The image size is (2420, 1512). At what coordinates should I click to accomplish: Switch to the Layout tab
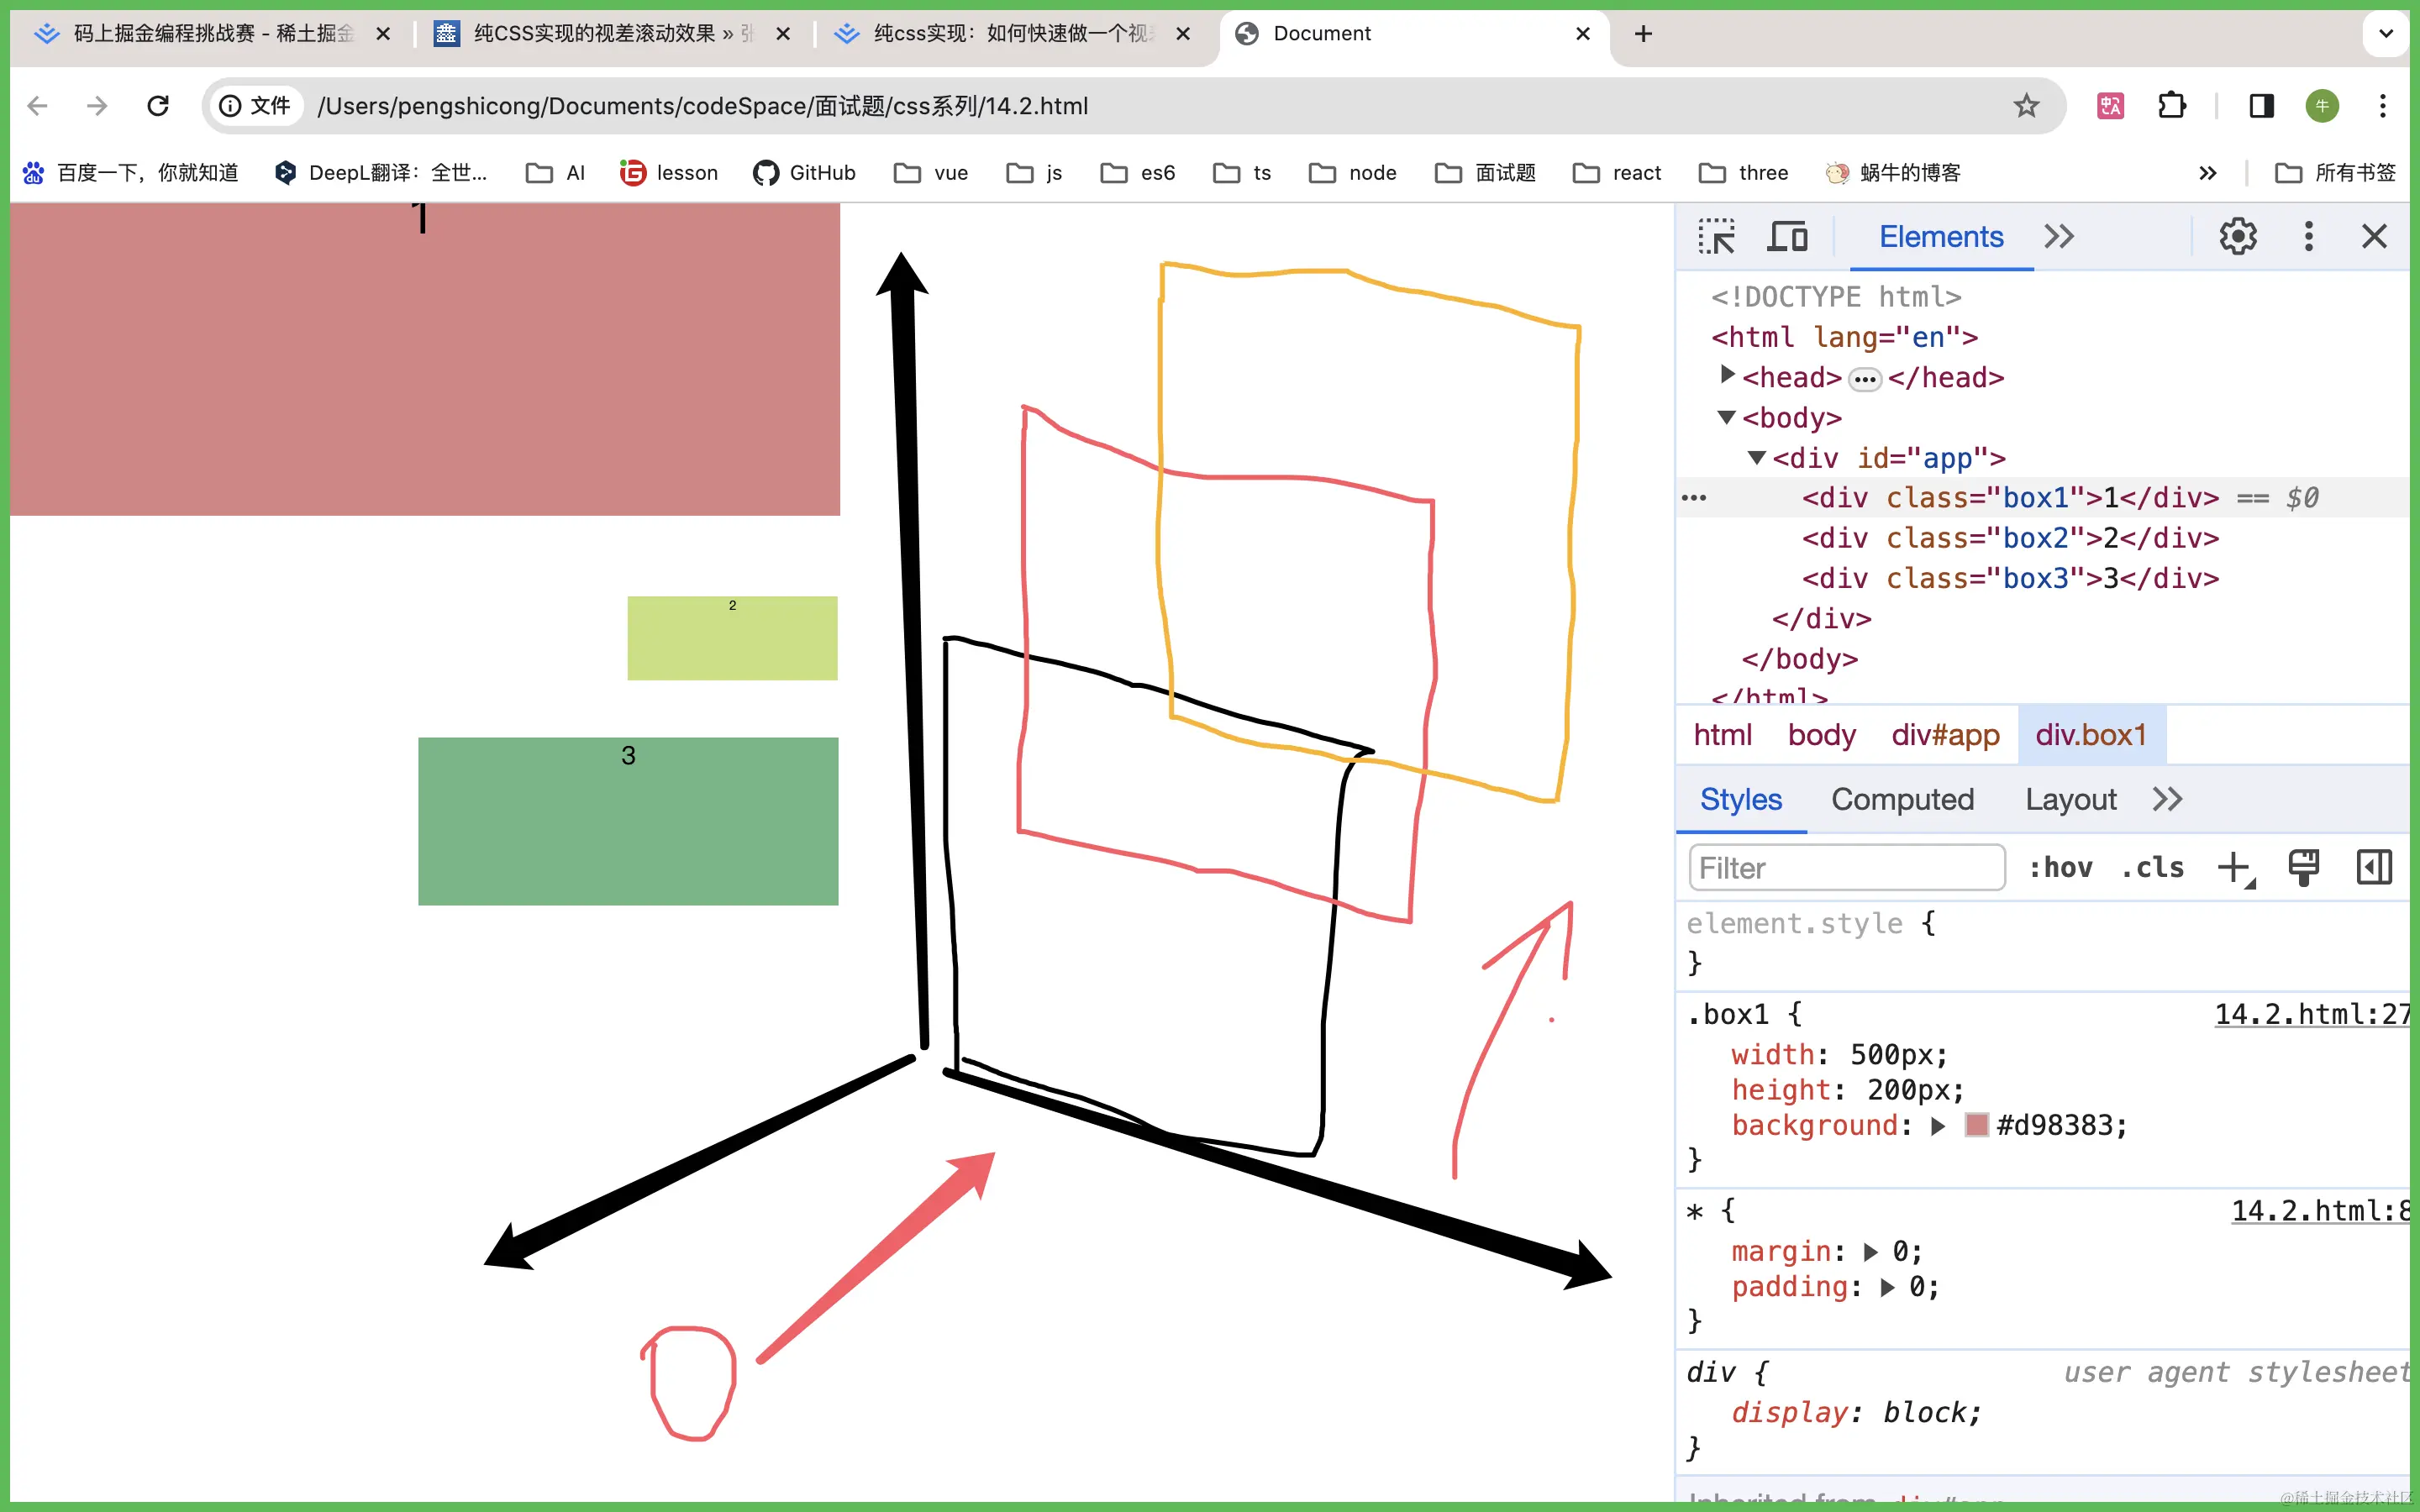pyautogui.click(x=2071, y=800)
